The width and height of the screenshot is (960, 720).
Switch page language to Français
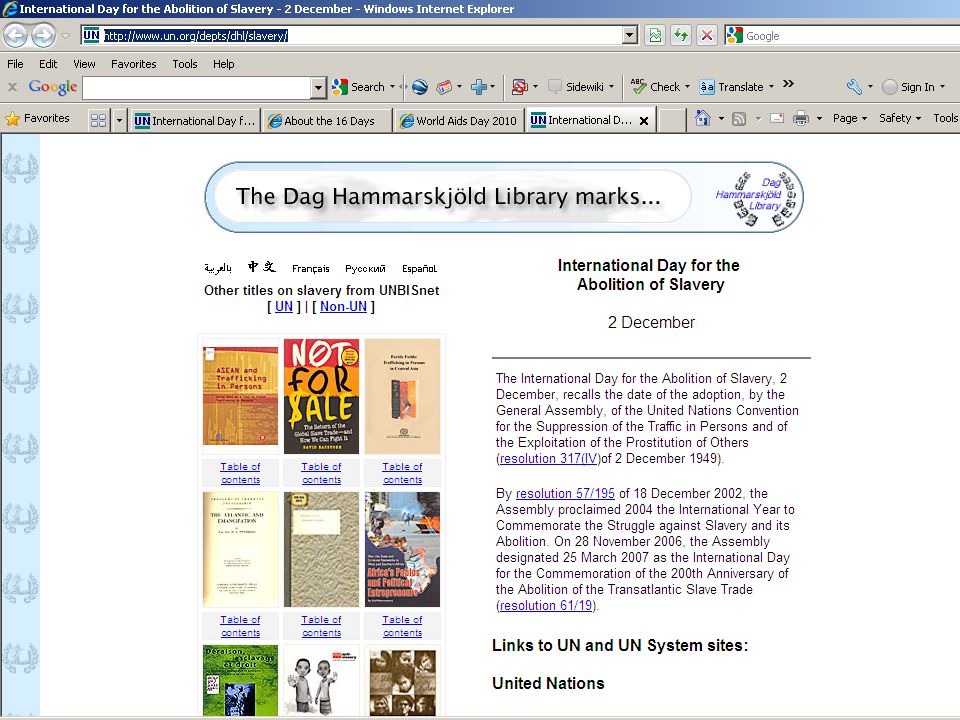coord(310,268)
